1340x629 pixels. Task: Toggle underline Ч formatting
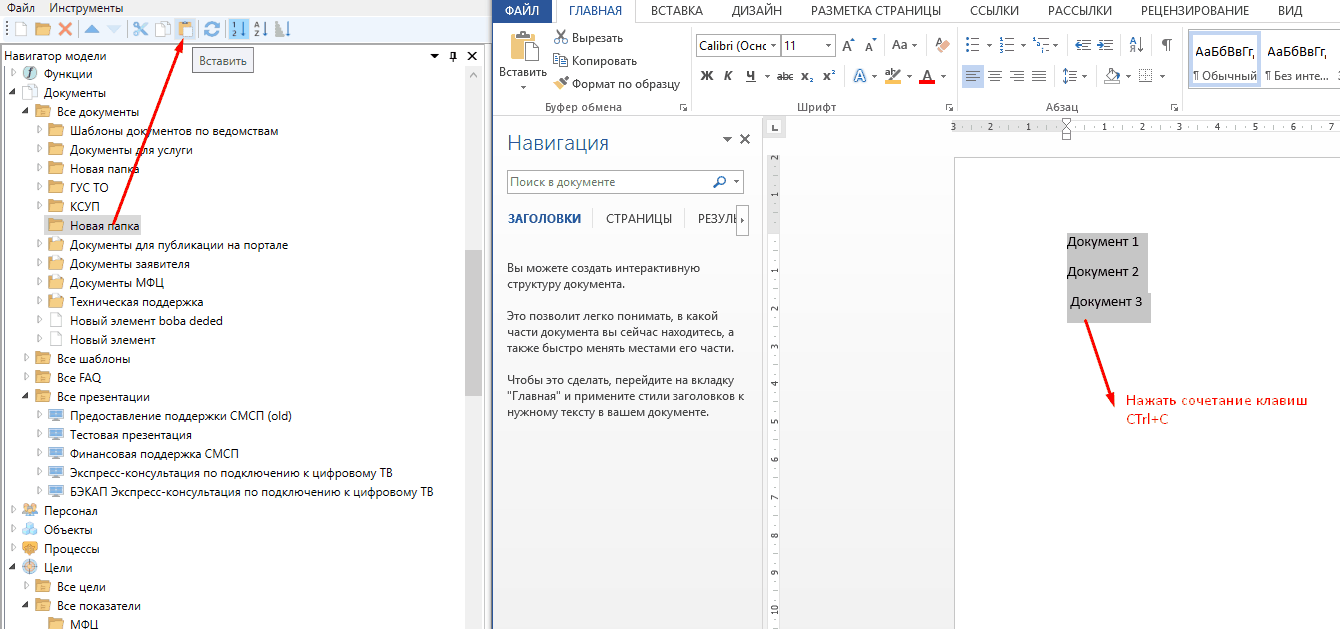click(750, 76)
